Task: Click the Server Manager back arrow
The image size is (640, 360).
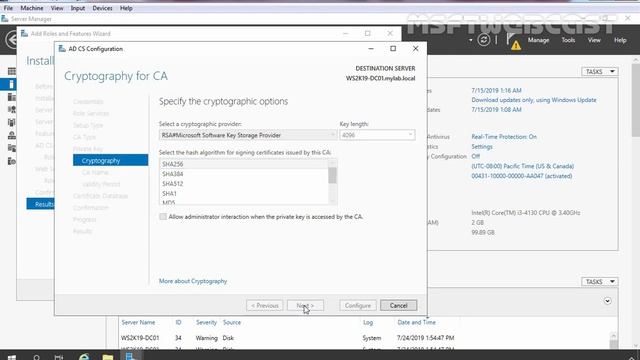Action: (x=11, y=40)
